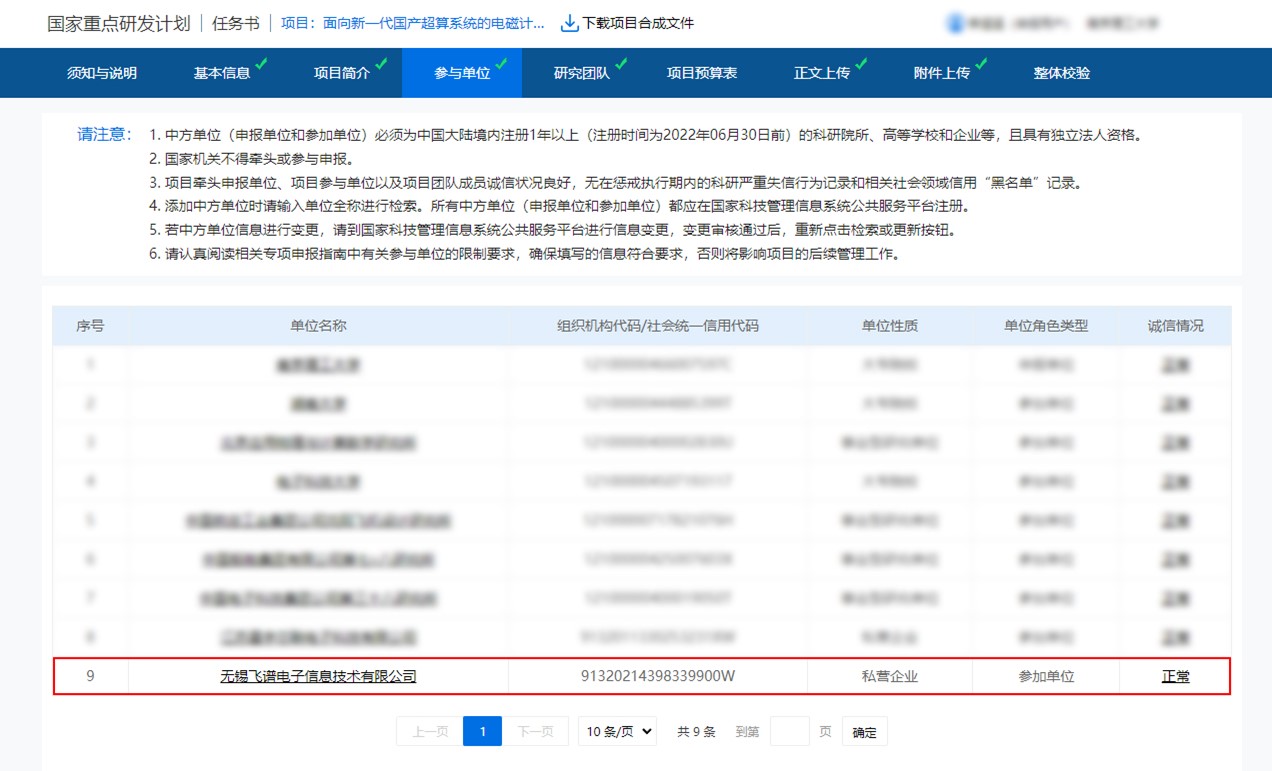Click the 正常 credit status in row 9
Image resolution: width=1272 pixels, height=771 pixels.
[1176, 676]
